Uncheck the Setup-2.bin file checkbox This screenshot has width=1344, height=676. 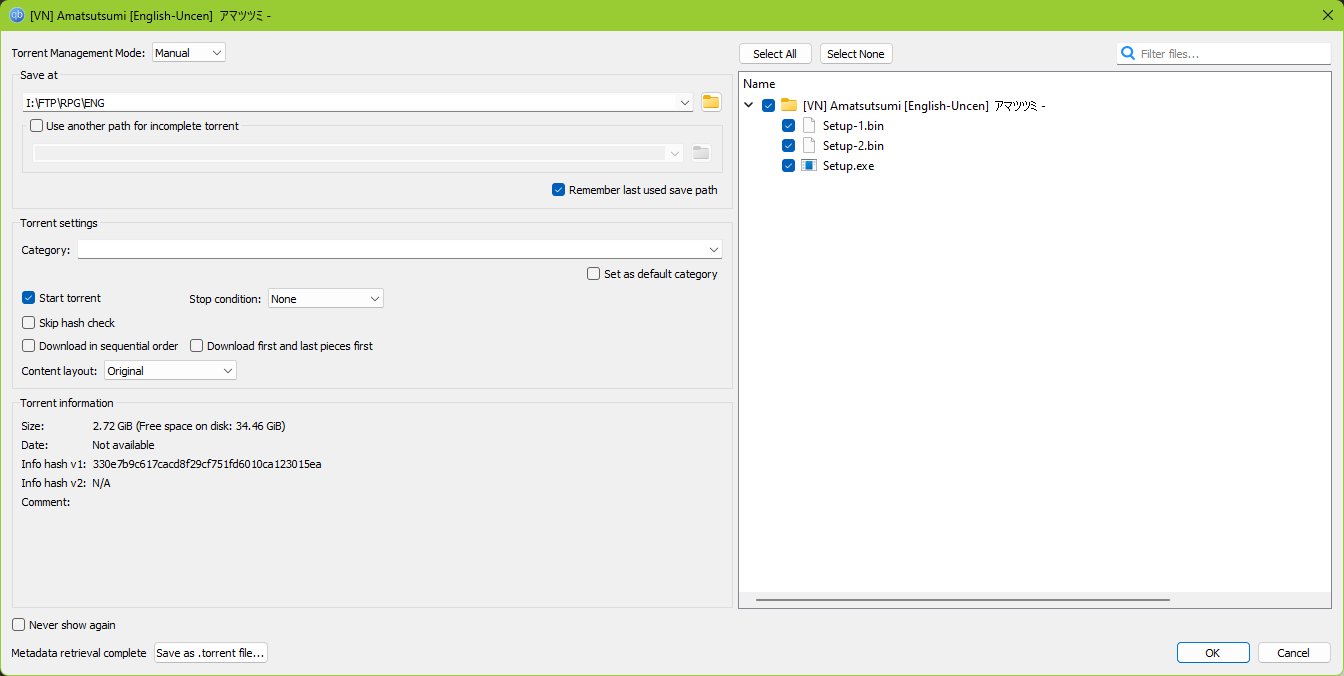789,146
